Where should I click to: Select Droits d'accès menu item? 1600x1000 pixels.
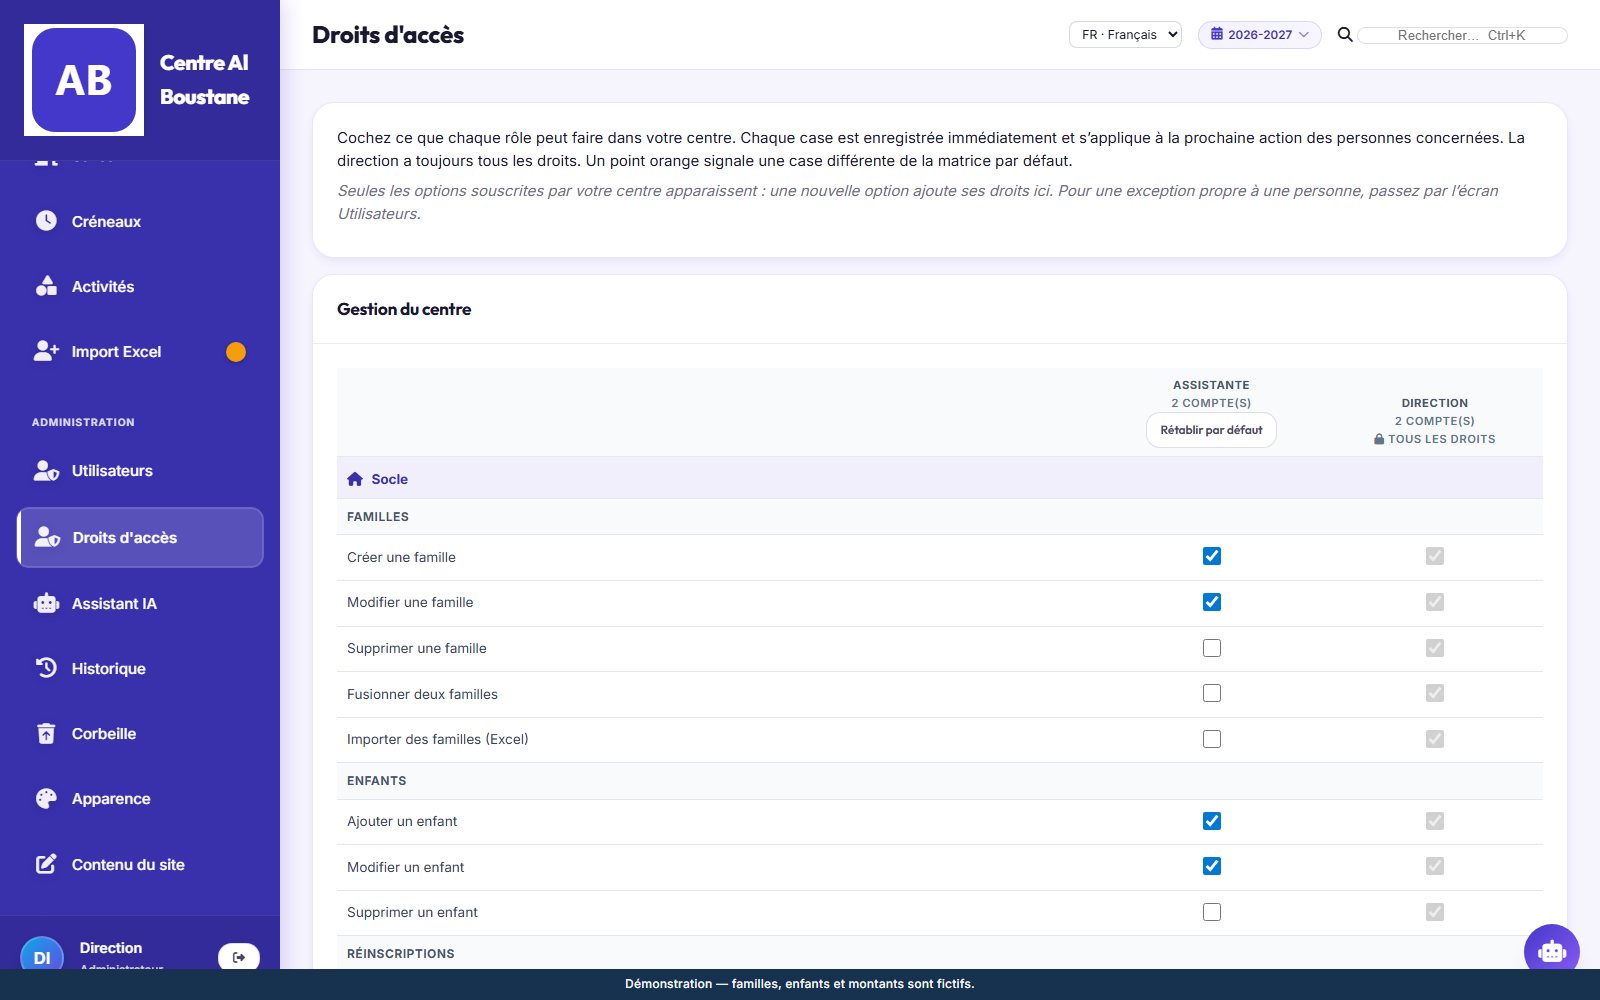coord(140,537)
